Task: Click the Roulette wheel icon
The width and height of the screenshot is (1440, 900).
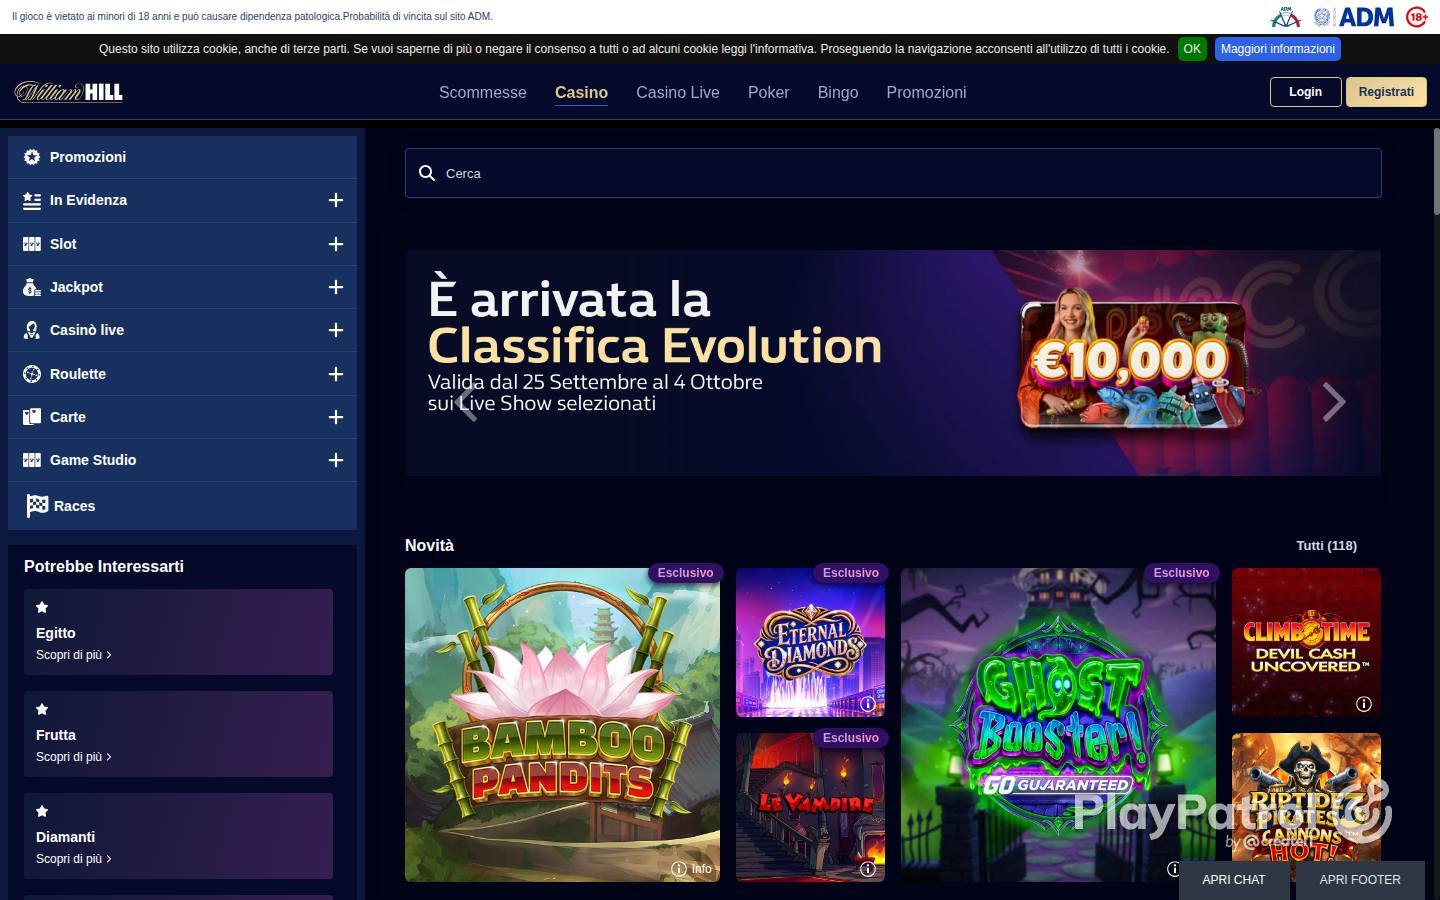Action: coord(32,374)
